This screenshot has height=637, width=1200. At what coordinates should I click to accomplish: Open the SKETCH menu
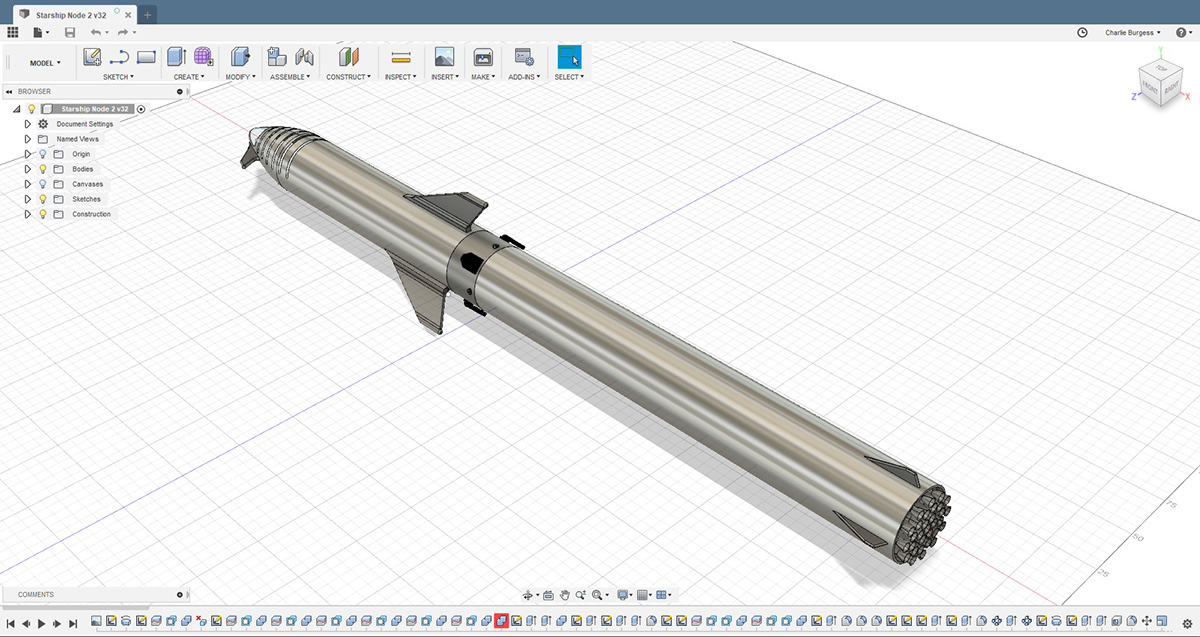[x=118, y=77]
